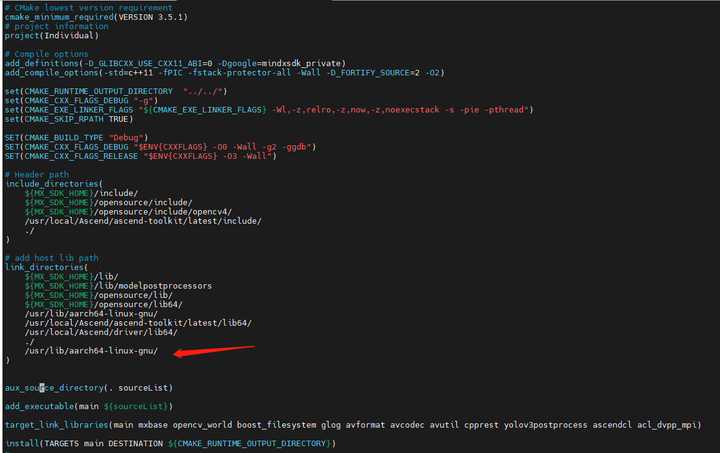Viewport: 720px width, 453px height.
Task: Click the /usr/local/Ascend/driver/lib64/ path
Action: point(101,332)
